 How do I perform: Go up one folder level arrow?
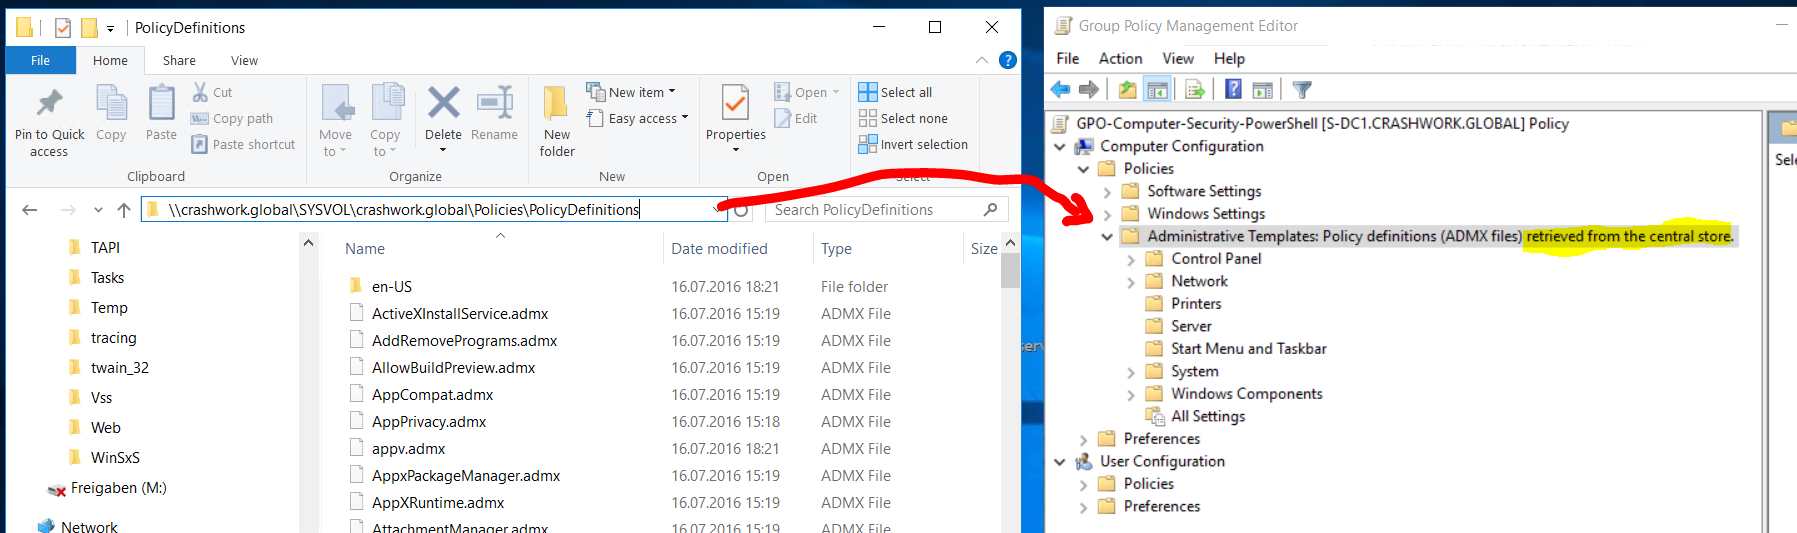[124, 210]
